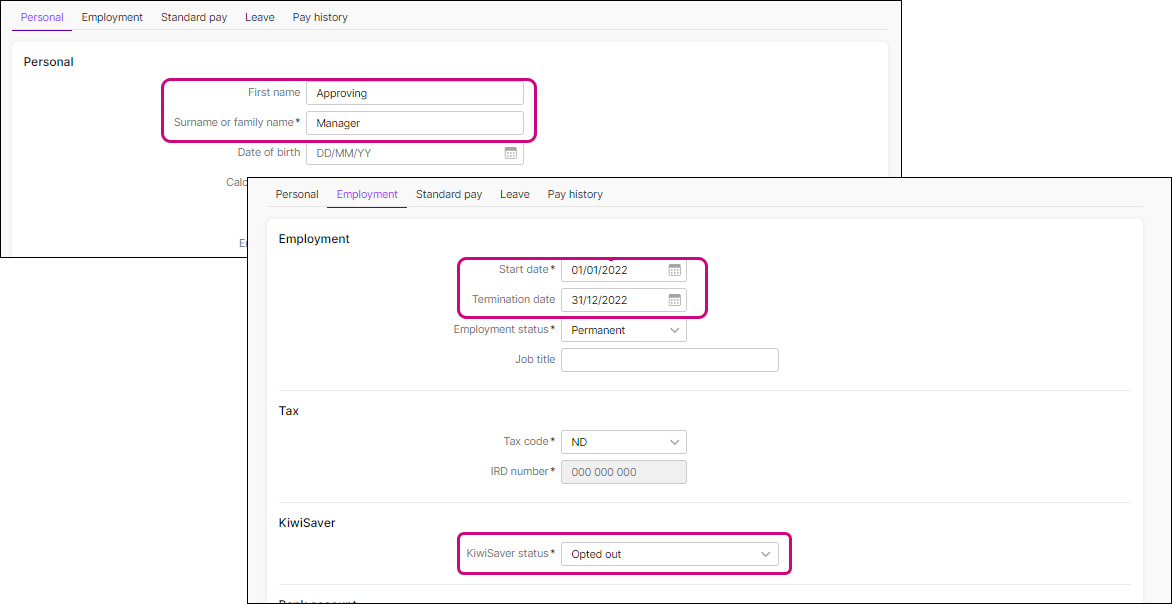1172x604 pixels.
Task: Open the Tax code dropdown
Action: click(623, 442)
